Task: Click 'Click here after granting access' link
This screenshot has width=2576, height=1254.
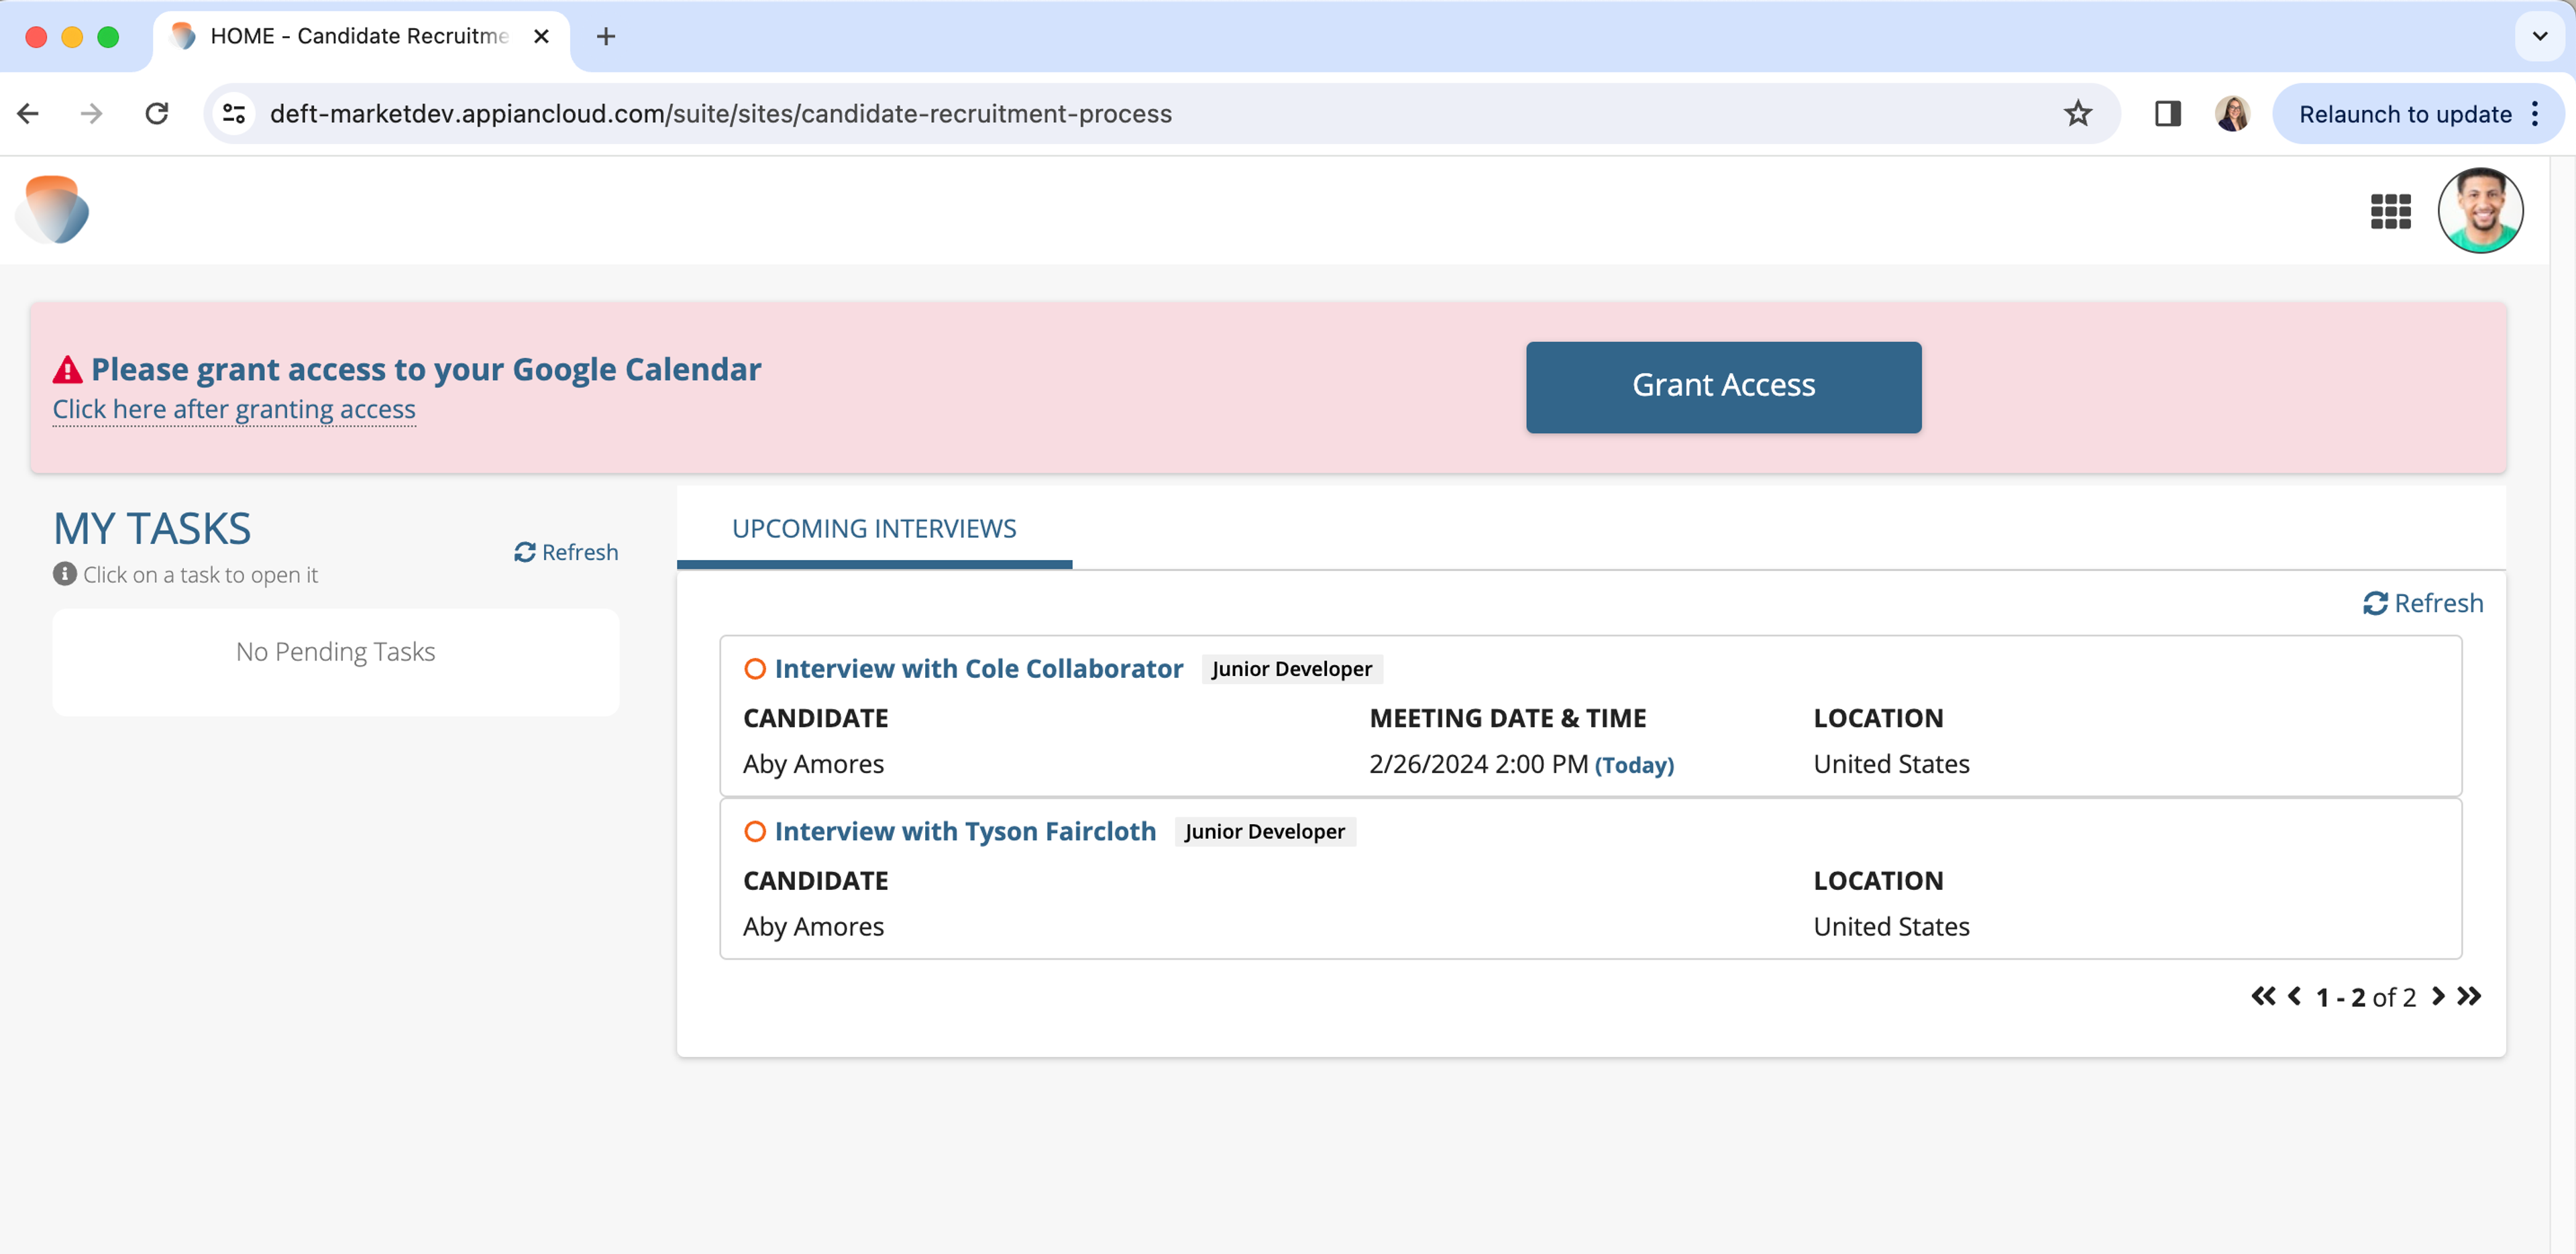Action: click(x=234, y=409)
